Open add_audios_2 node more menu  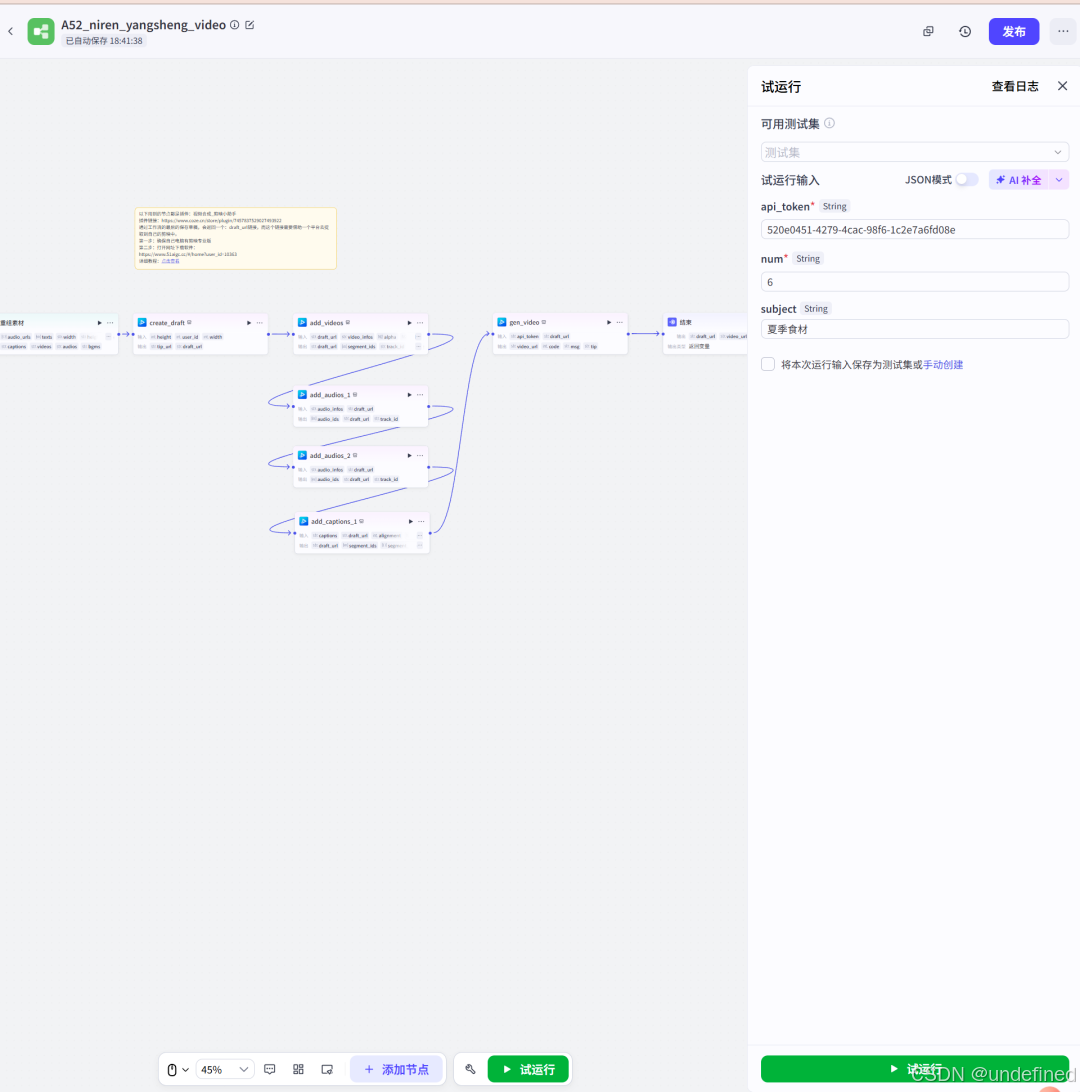tap(420, 455)
